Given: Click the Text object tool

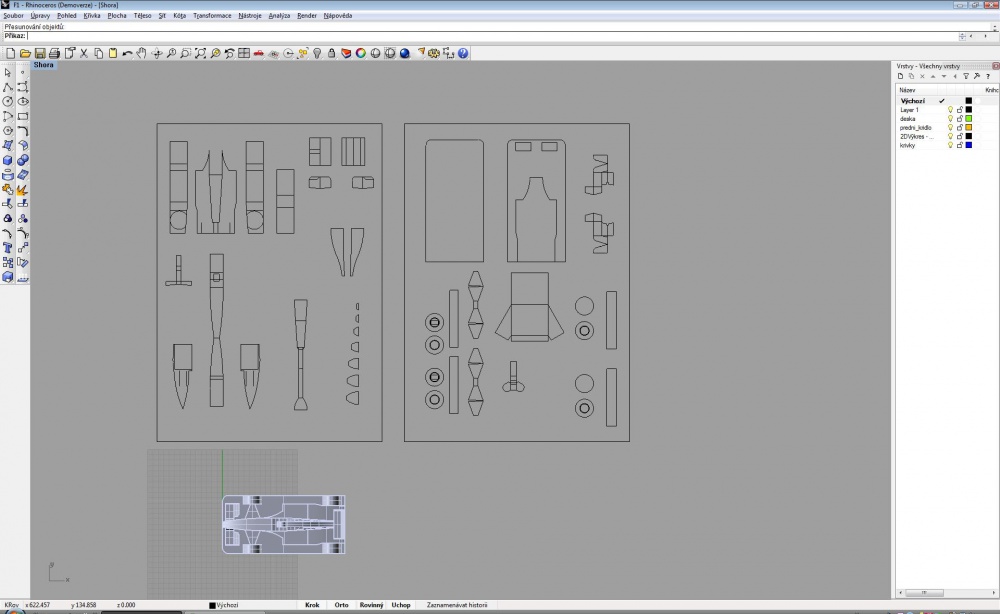Looking at the screenshot, I should click(x=8, y=248).
